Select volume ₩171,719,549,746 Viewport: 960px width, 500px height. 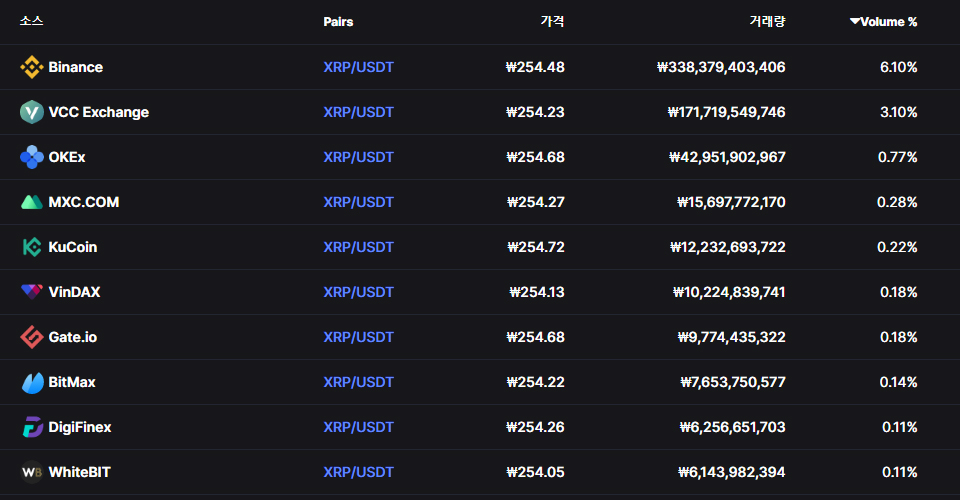click(x=727, y=112)
